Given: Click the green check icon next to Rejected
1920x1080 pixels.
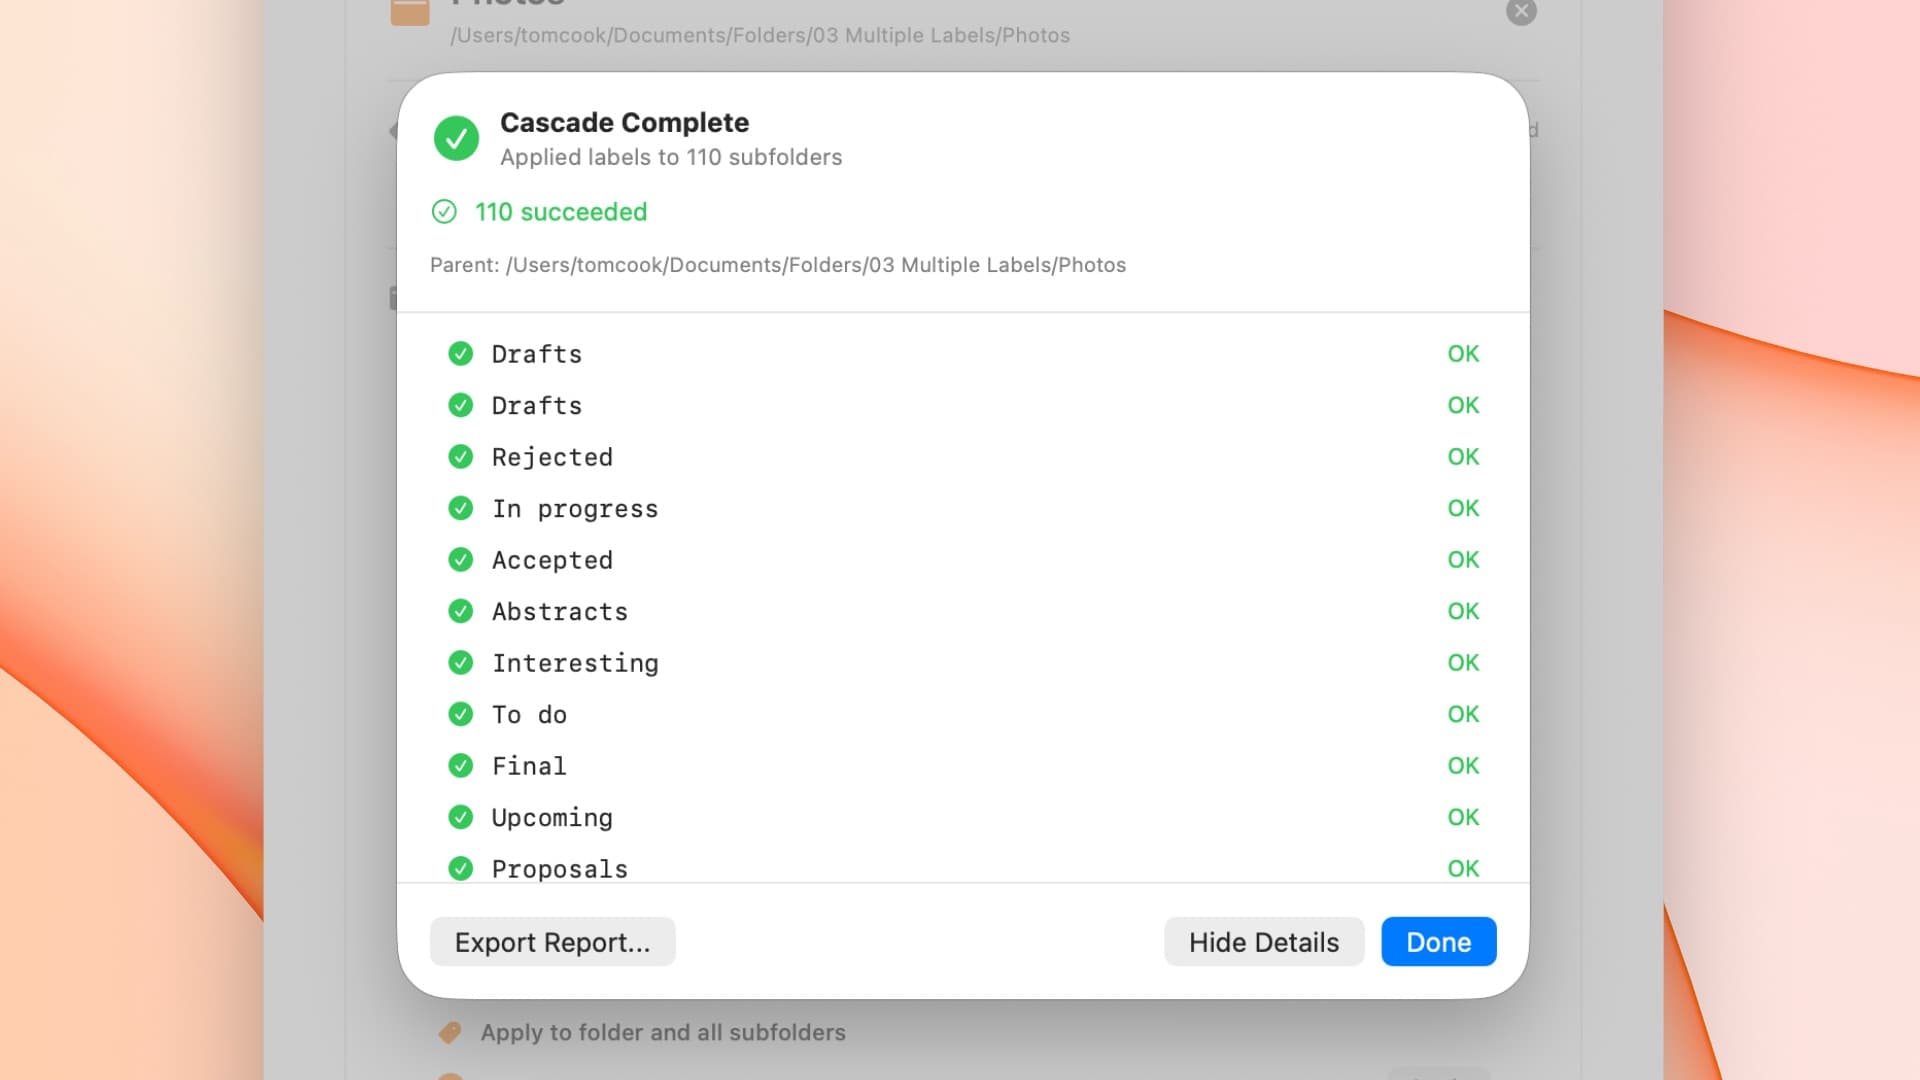Looking at the screenshot, I should (461, 457).
